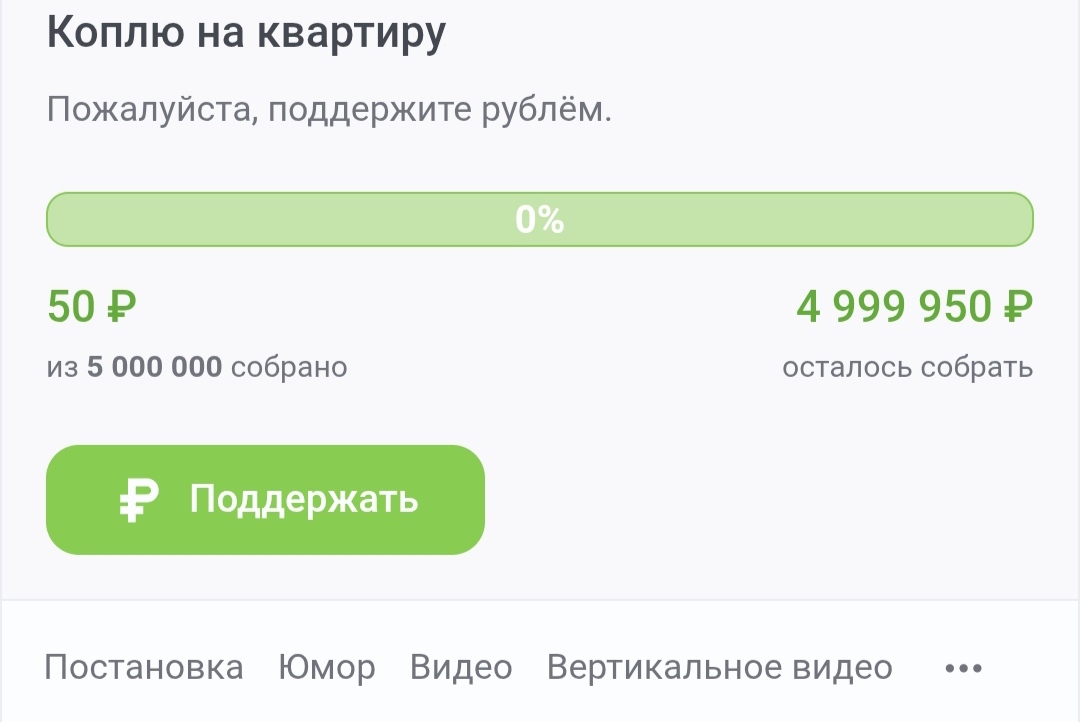Click the remaining amount 4 999 950
This screenshot has width=1080, height=722.
click(893, 307)
